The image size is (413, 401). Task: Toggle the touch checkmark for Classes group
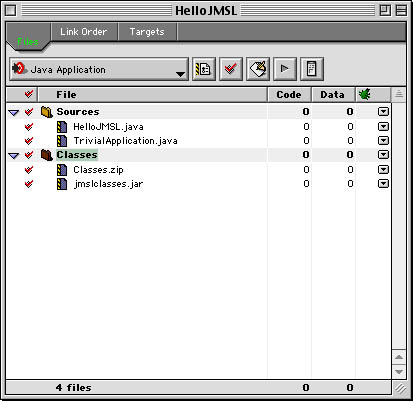coord(29,155)
